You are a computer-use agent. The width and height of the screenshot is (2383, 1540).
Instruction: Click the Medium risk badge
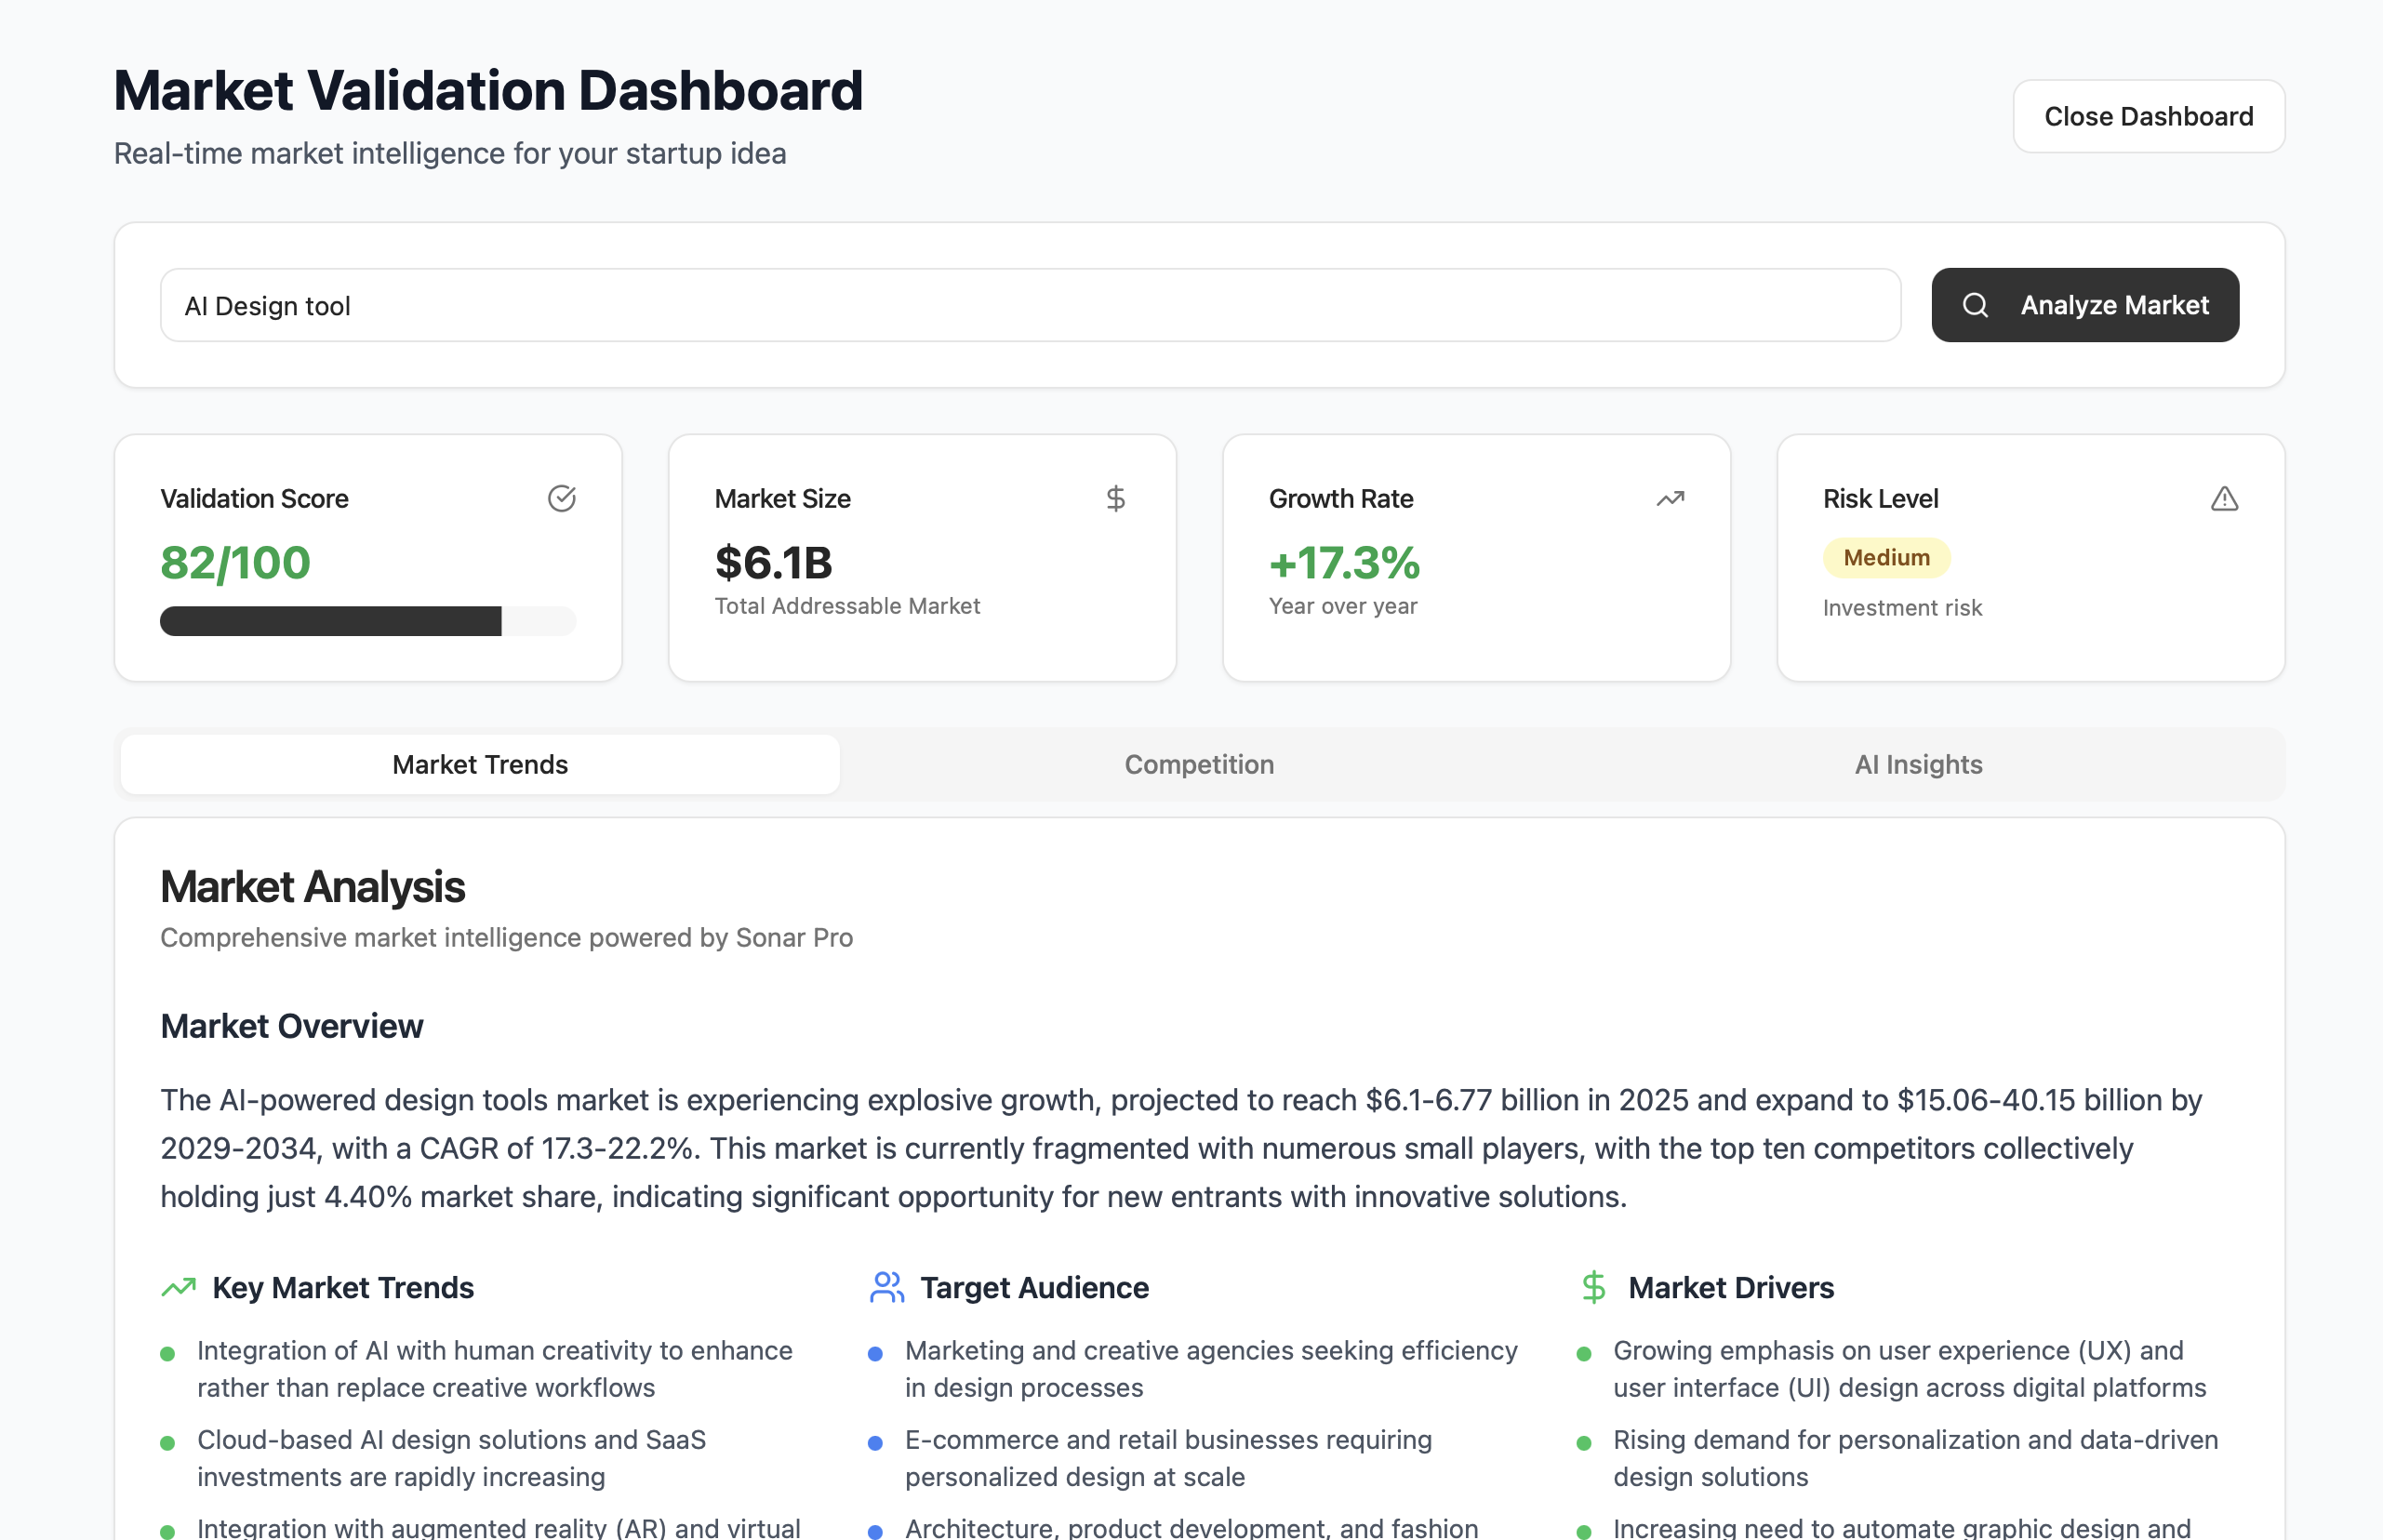click(1885, 558)
